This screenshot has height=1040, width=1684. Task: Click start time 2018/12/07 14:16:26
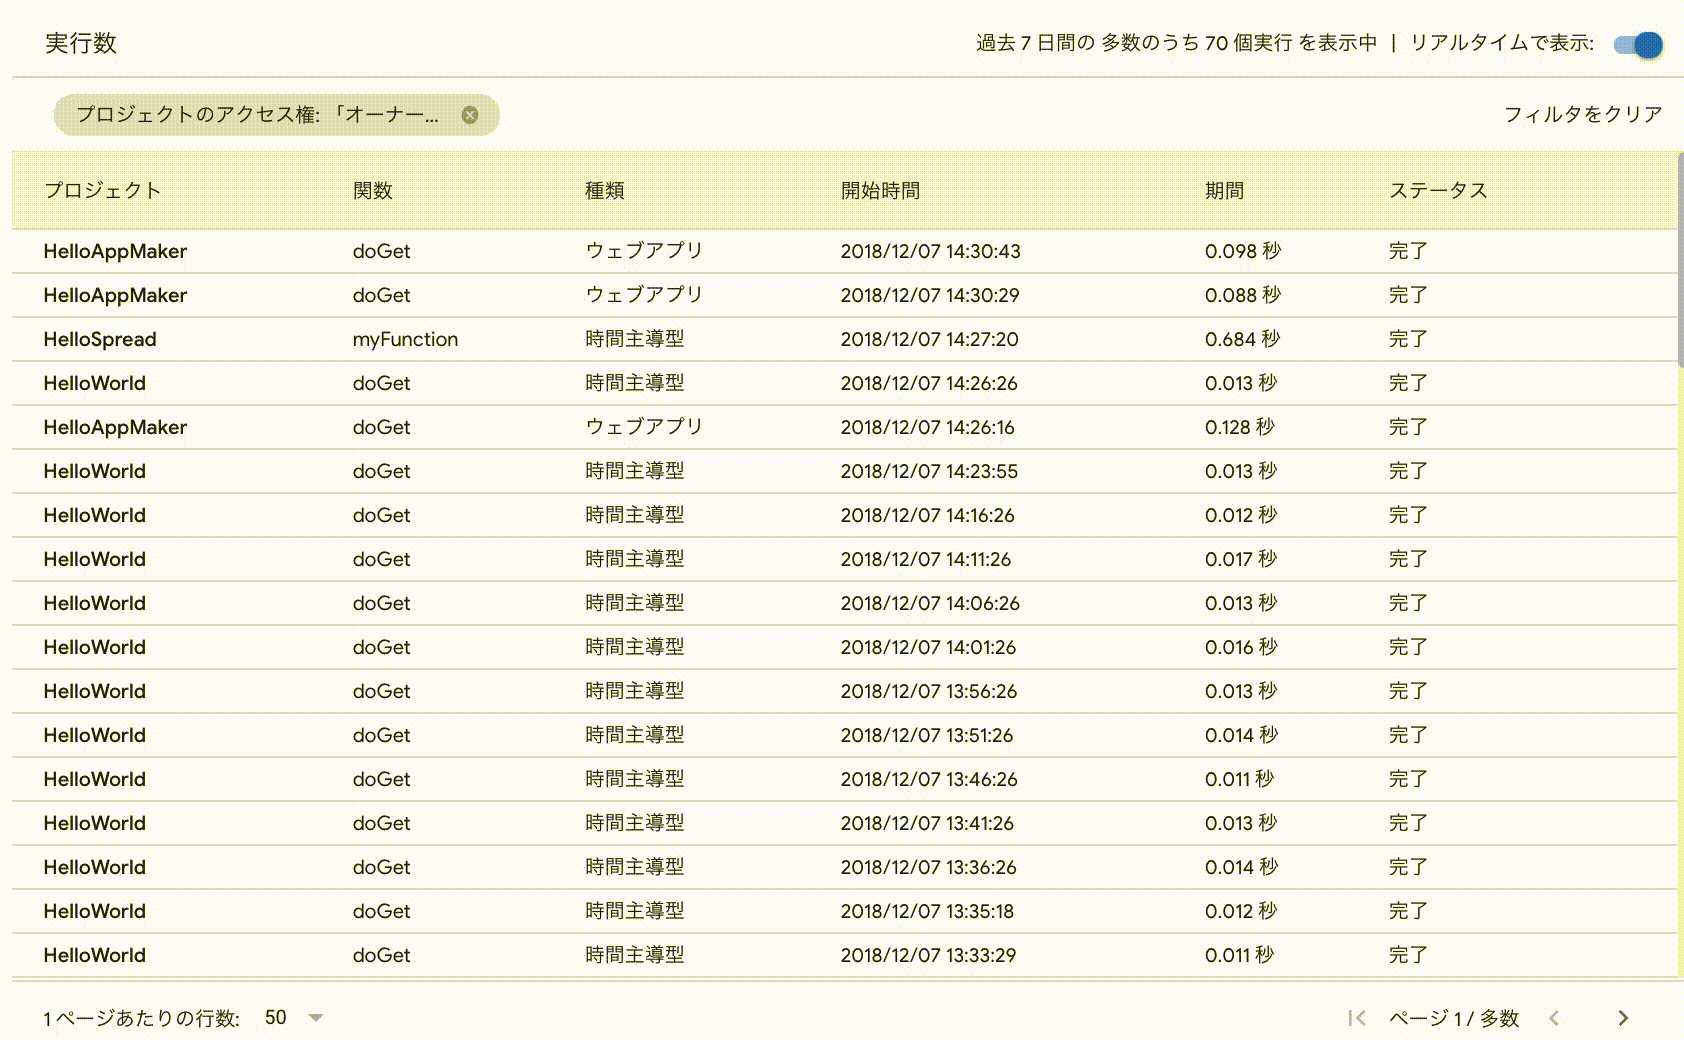click(927, 515)
